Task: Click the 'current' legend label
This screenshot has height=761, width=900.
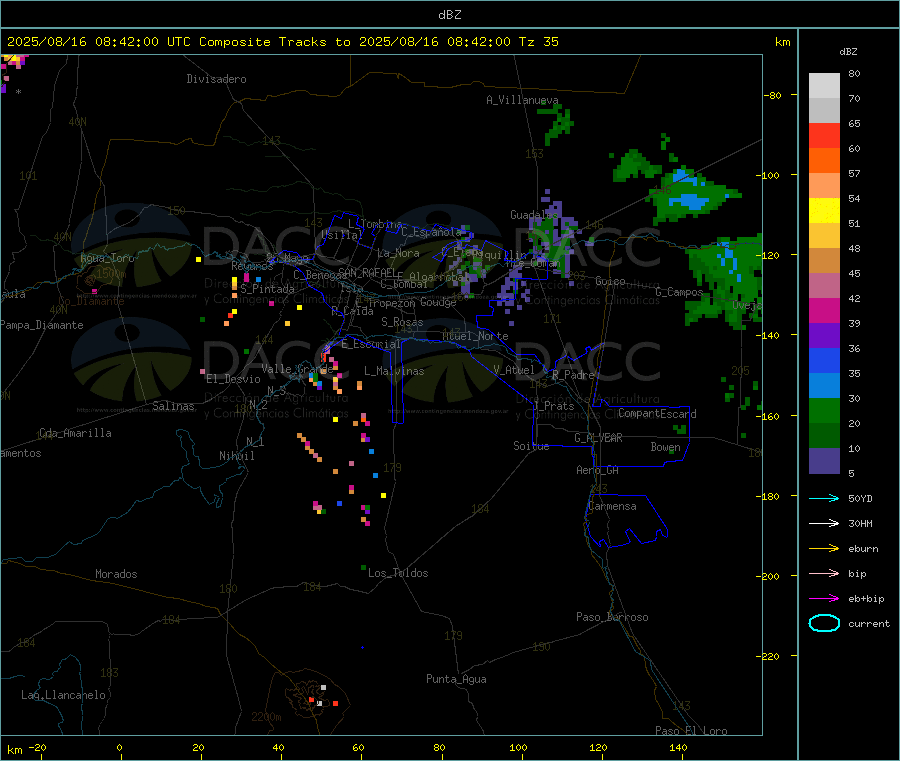Action: 869,624
